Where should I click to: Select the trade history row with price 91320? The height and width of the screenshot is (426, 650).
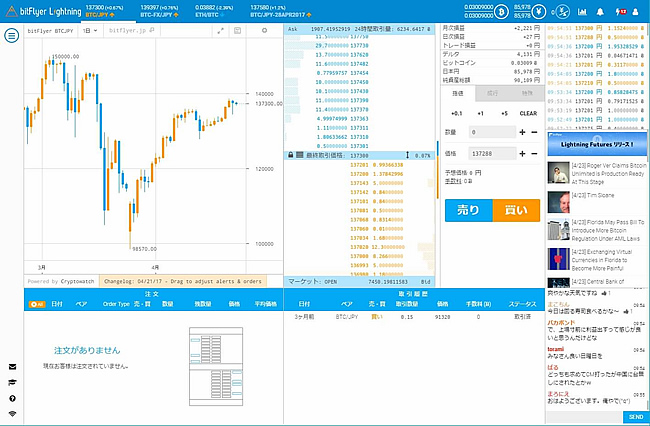tap(414, 317)
